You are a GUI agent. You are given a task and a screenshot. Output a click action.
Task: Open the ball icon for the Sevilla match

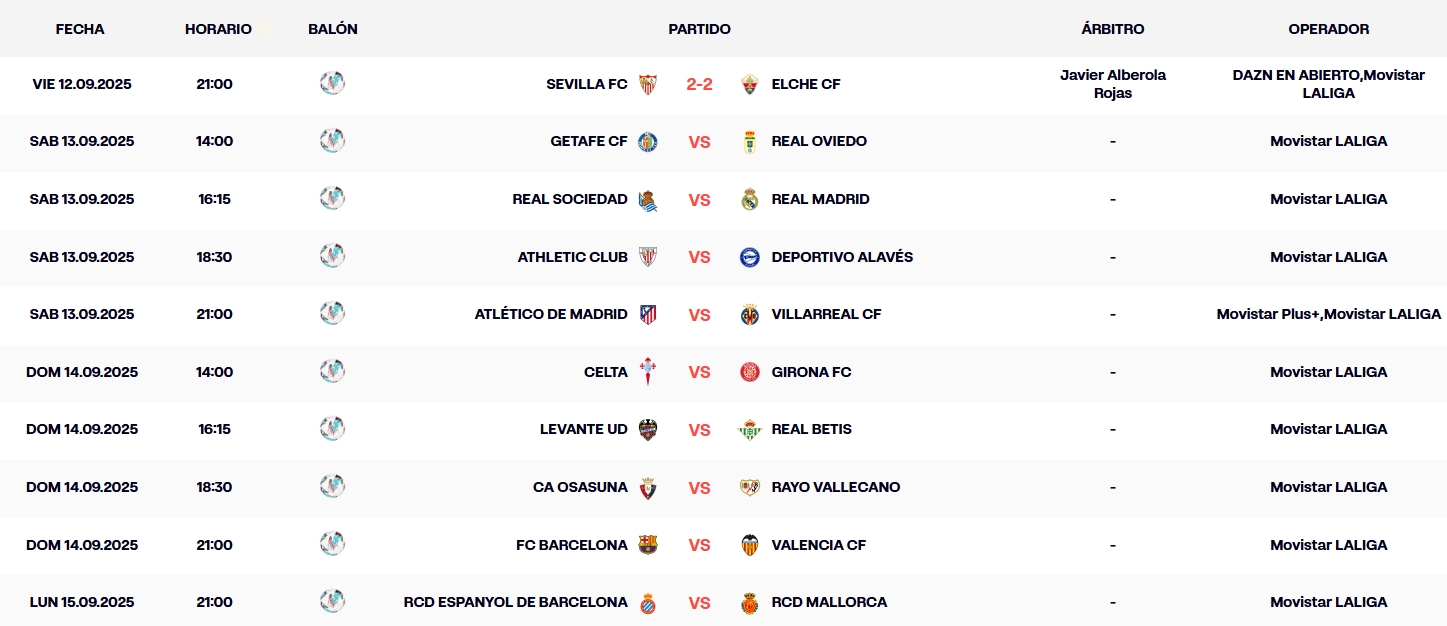[332, 84]
